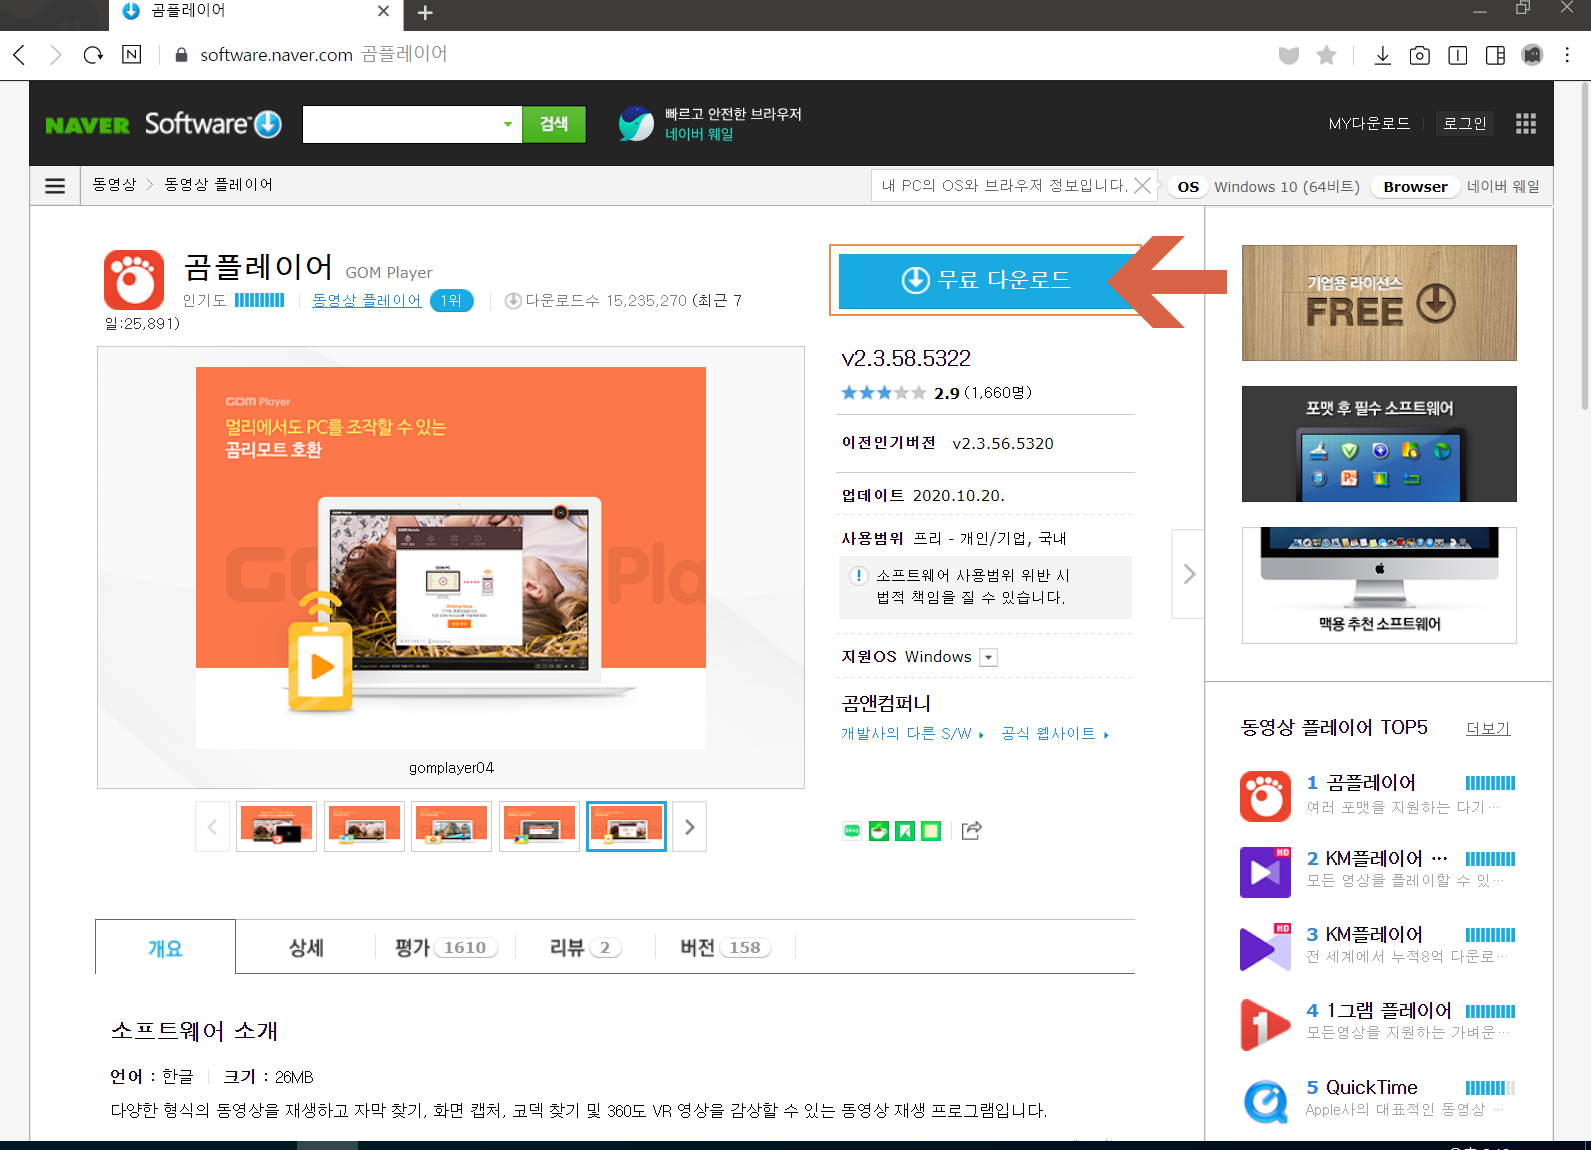Click the NAVER Software logo

point(163,124)
